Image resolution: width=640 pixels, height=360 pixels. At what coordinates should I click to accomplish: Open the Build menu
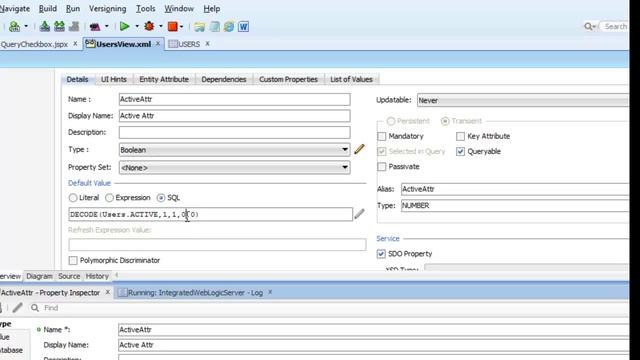[x=48, y=9]
